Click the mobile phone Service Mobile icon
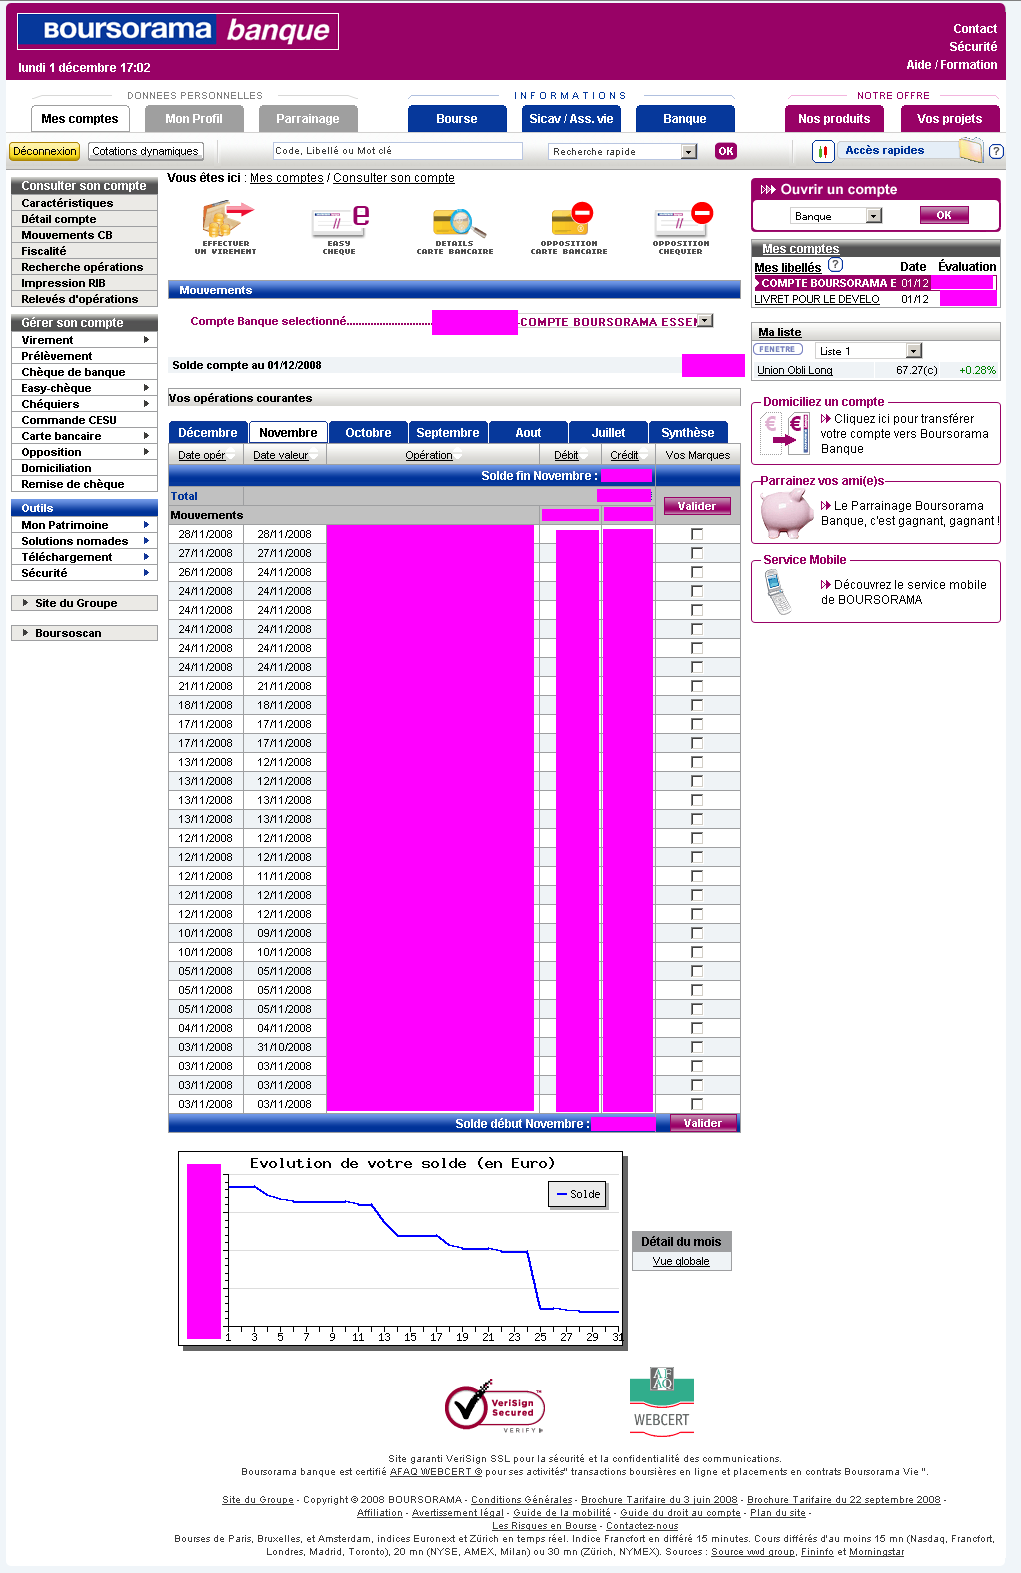This screenshot has height=1573, width=1021. [x=777, y=592]
